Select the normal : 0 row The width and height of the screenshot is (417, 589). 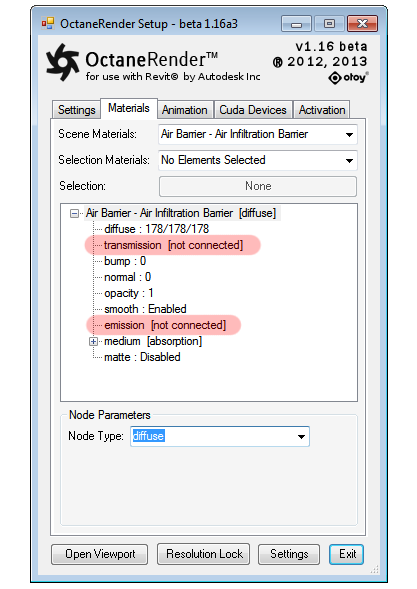127,277
